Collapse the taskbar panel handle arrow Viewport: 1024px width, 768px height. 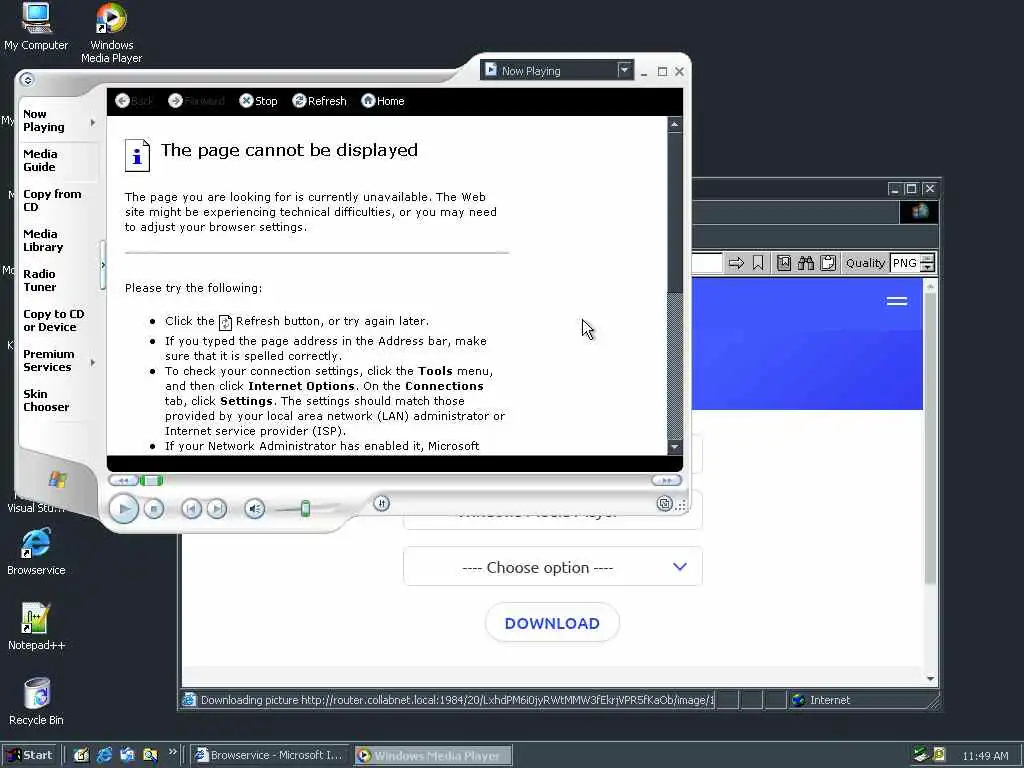click(x=103, y=265)
